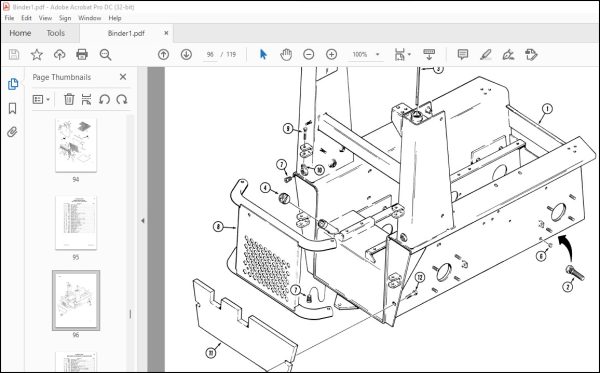Viewport: 600px width, 373px height.
Task: Add bookmark star icon in toolbar
Action: point(37,55)
